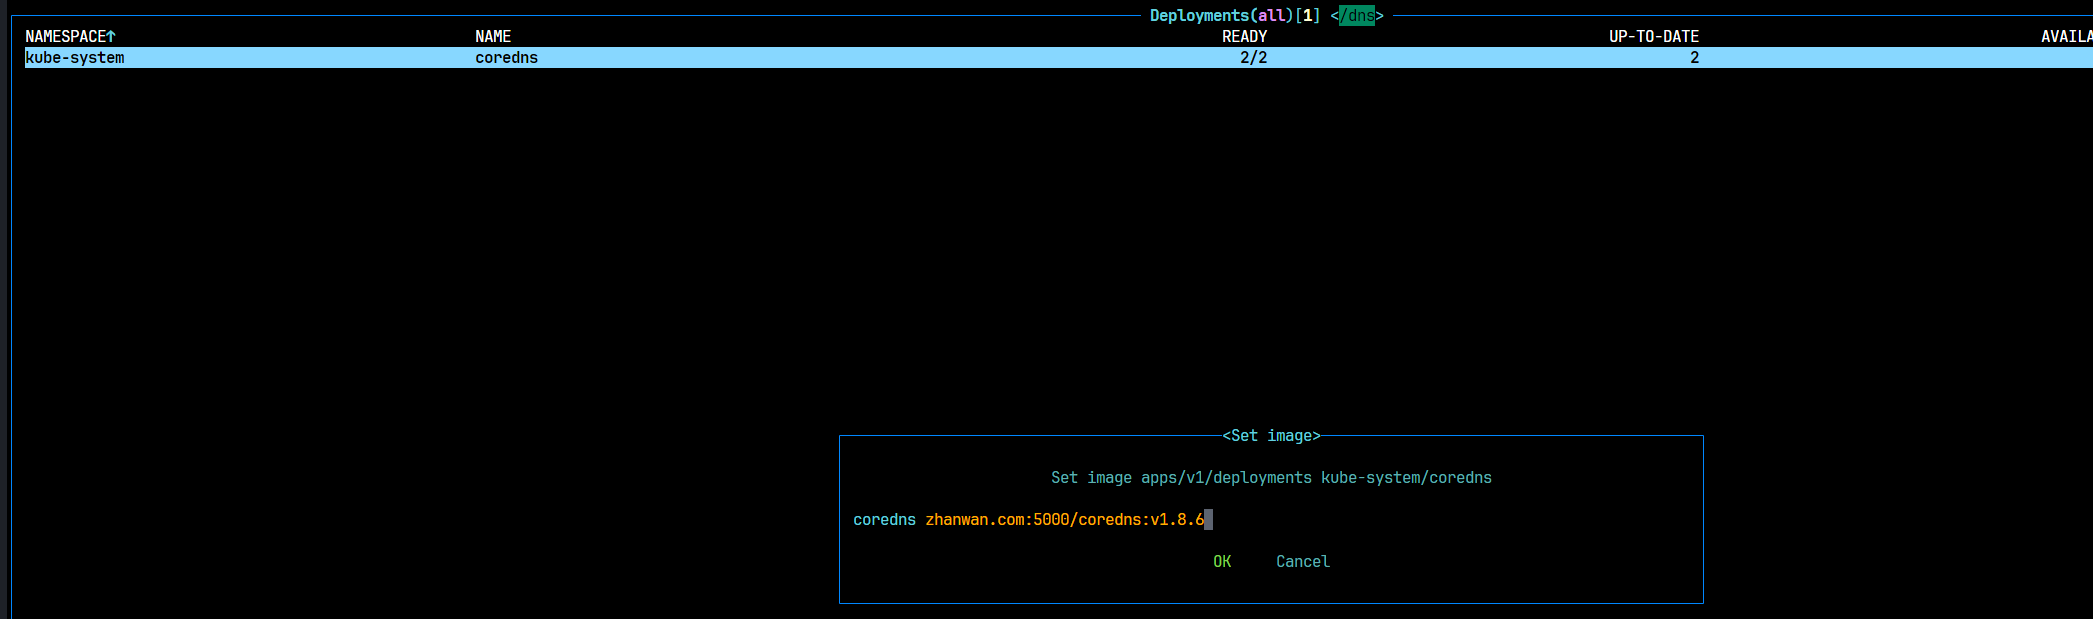This screenshot has width=2093, height=619.
Task: Select the 2/2 ready value
Action: click(1253, 58)
